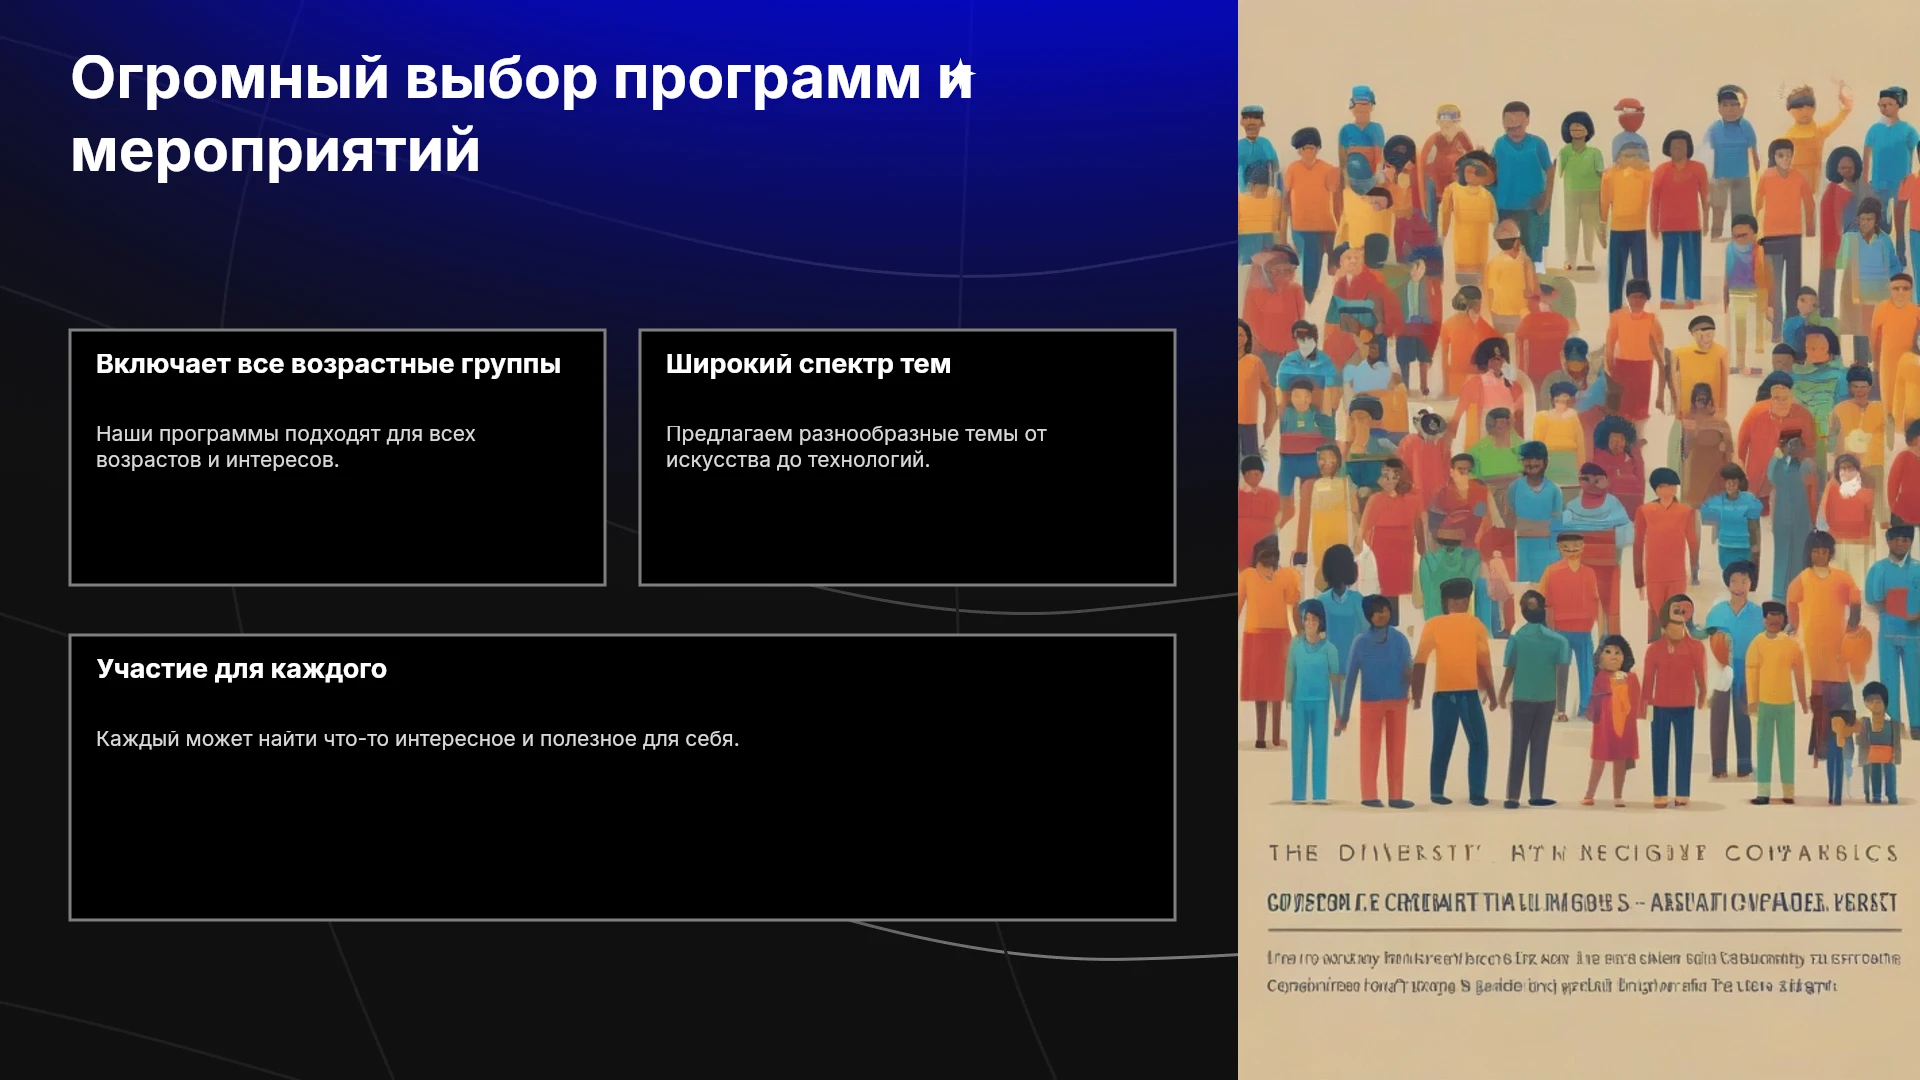Image resolution: width=1920 pixels, height=1080 pixels.
Task: Click the word 'мероприятий' in the title
Action: (x=276, y=152)
